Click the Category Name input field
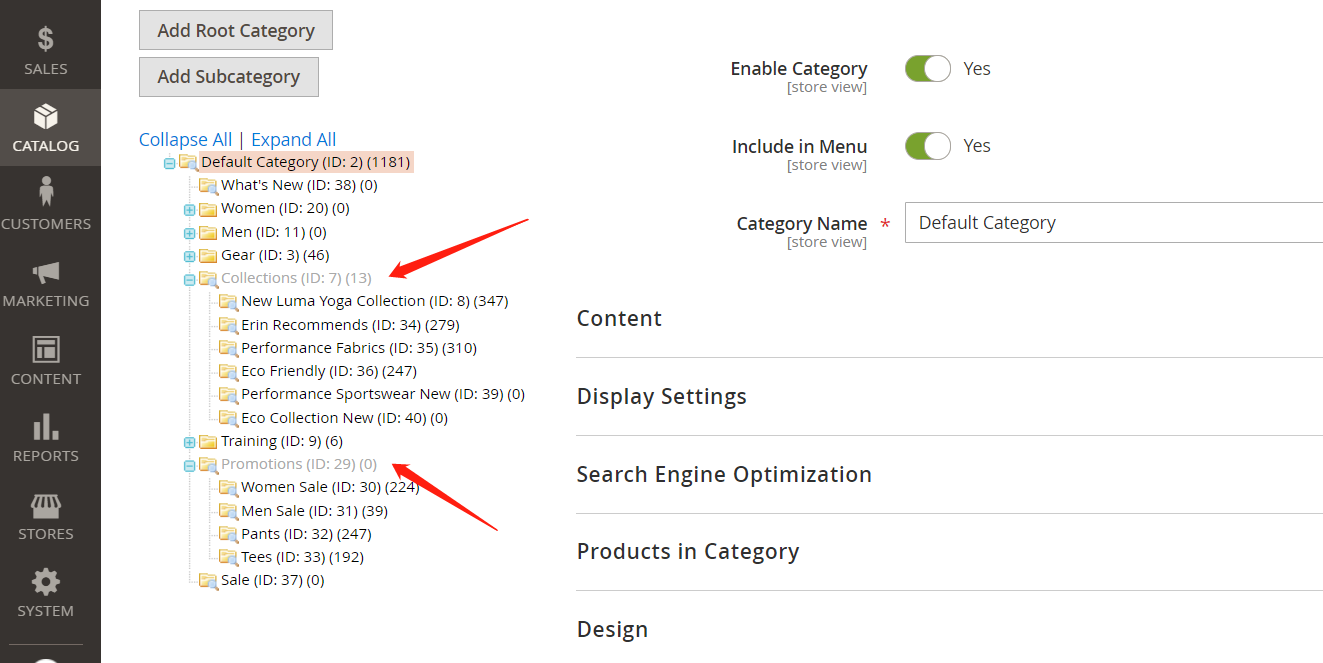Image resolution: width=1323 pixels, height=663 pixels. [1114, 222]
